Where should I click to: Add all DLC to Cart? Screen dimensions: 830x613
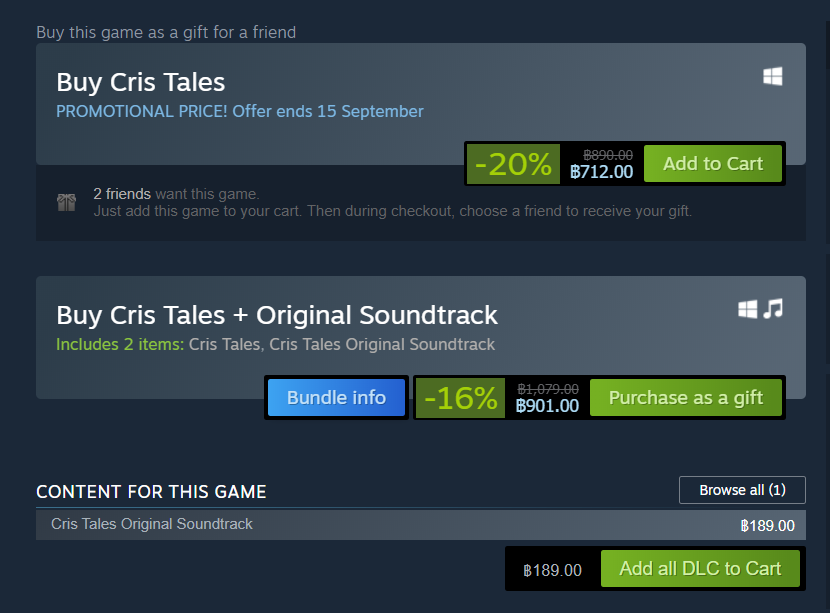pyautogui.click(x=700, y=569)
